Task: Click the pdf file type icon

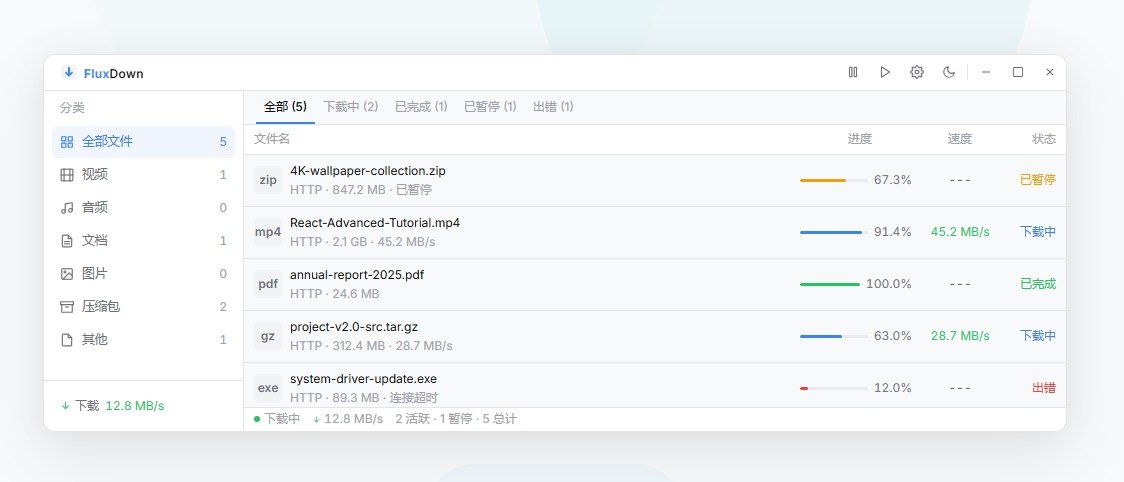Action: 268,284
